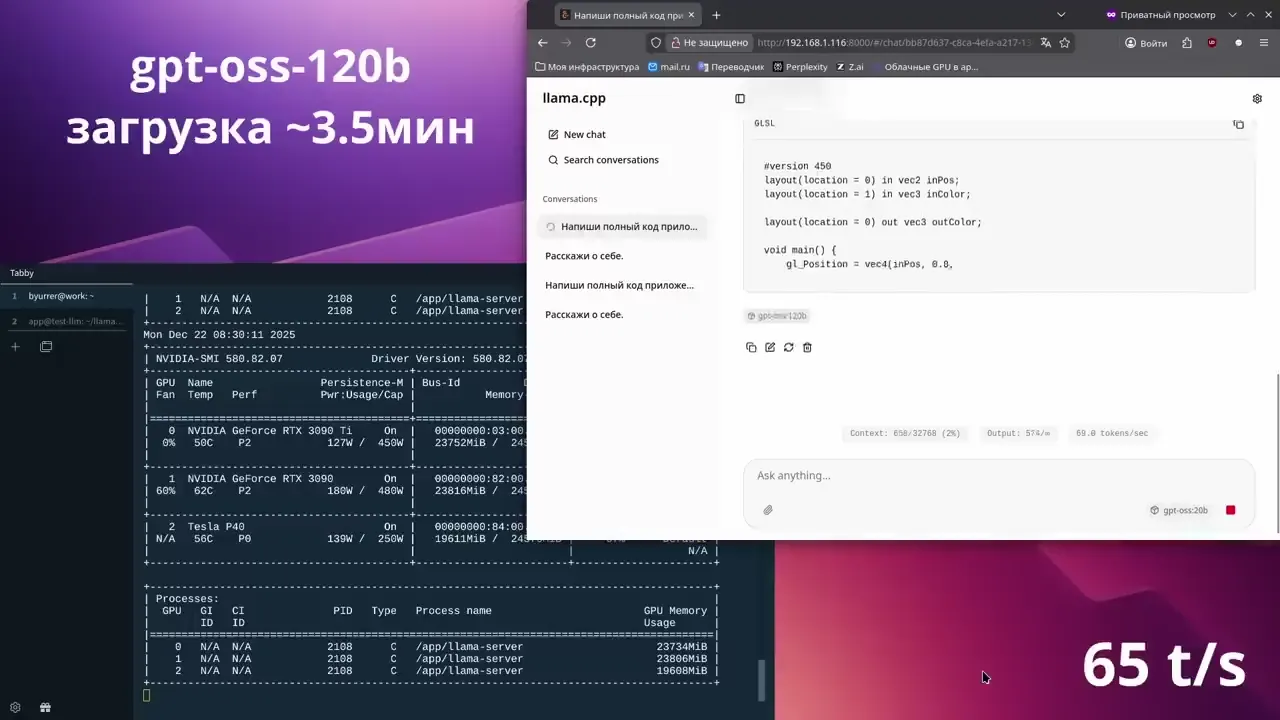The width and height of the screenshot is (1280, 720).
Task: Open Моя инфраструктура bookmark folder
Action: tap(587, 67)
